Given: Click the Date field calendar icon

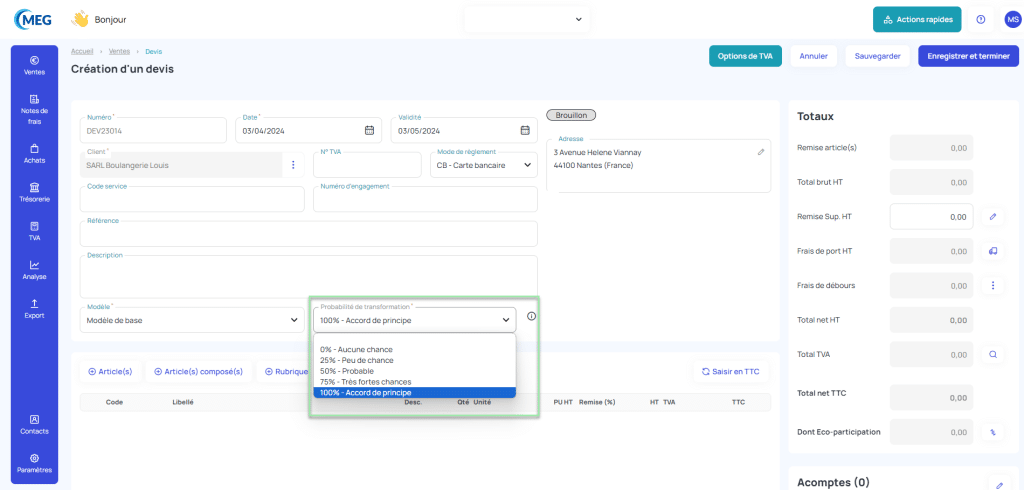Looking at the screenshot, I should (x=369, y=130).
